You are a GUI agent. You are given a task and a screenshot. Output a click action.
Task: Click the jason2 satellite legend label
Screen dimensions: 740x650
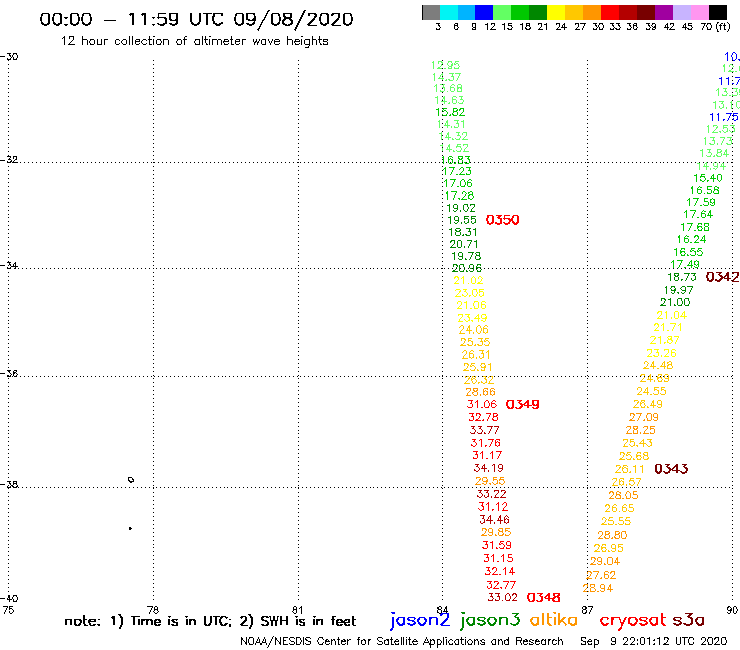click(420, 620)
